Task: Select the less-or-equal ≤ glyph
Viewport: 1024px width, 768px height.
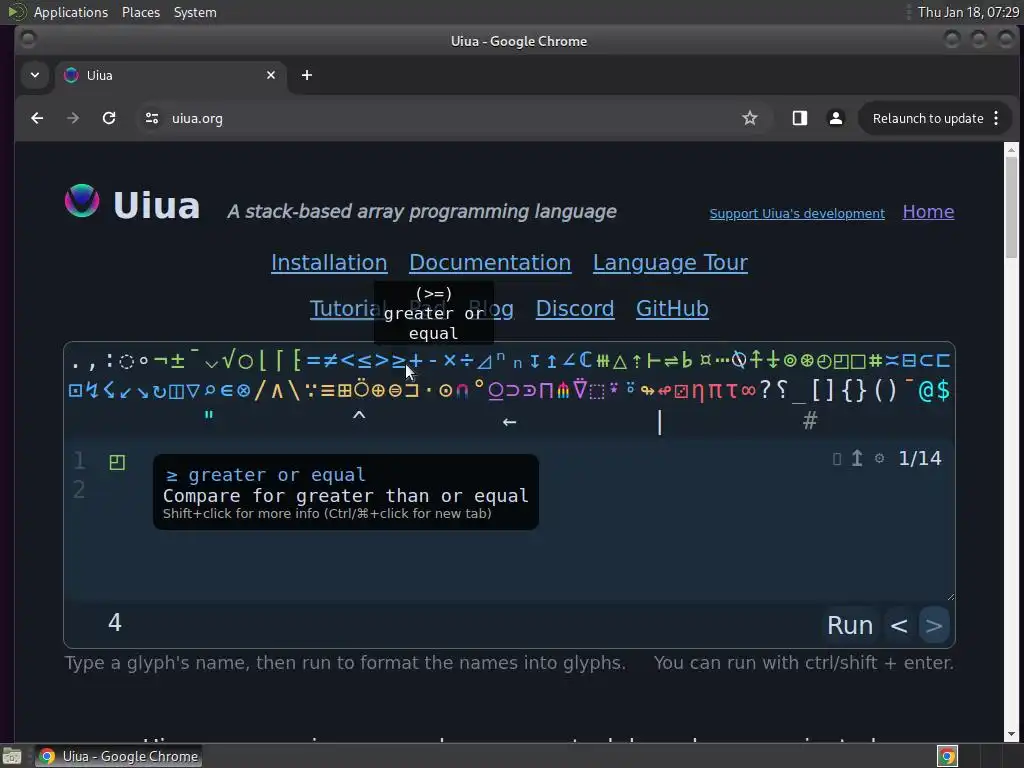Action: coord(364,360)
